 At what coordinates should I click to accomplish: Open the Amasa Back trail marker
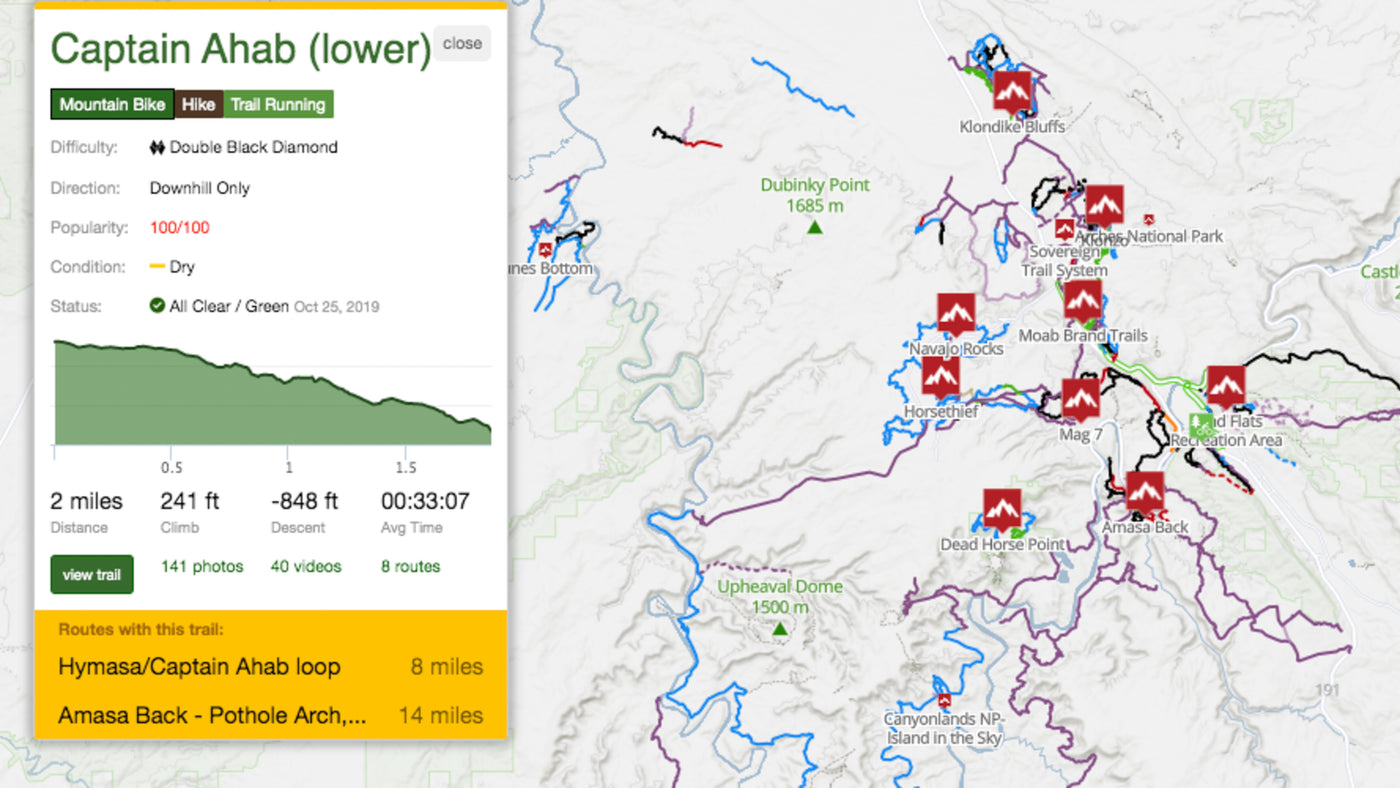[1145, 492]
